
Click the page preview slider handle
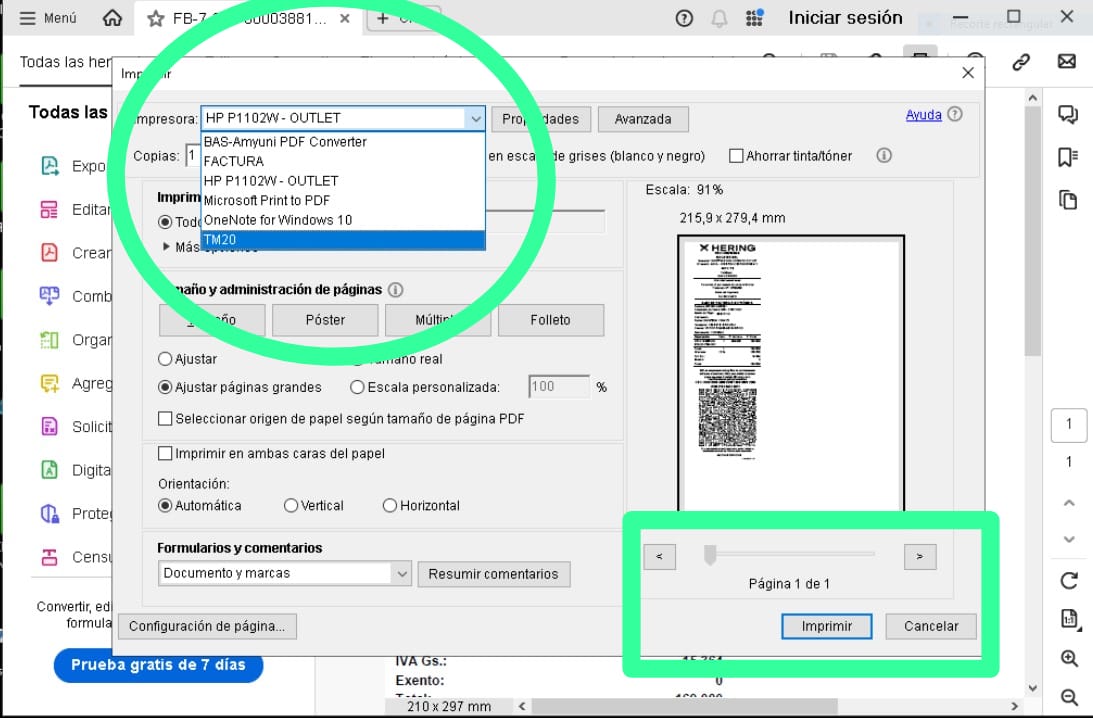(710, 555)
